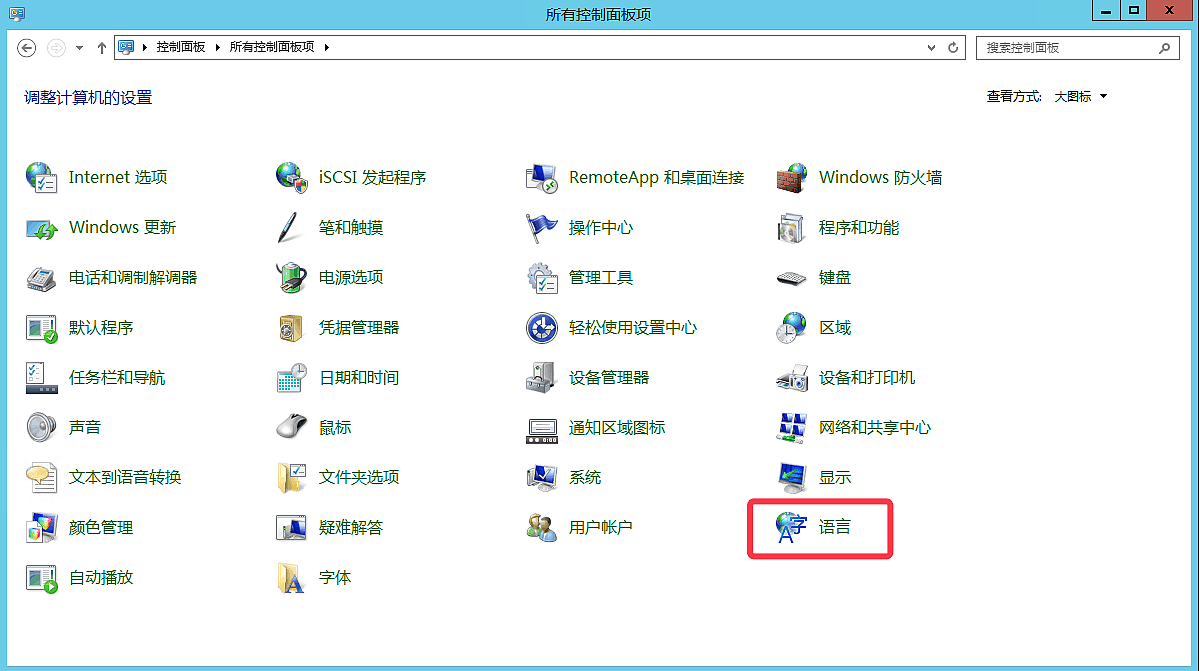1199x671 pixels.
Task: Open Windows 防火墙 firewall icon
Action: (792, 178)
